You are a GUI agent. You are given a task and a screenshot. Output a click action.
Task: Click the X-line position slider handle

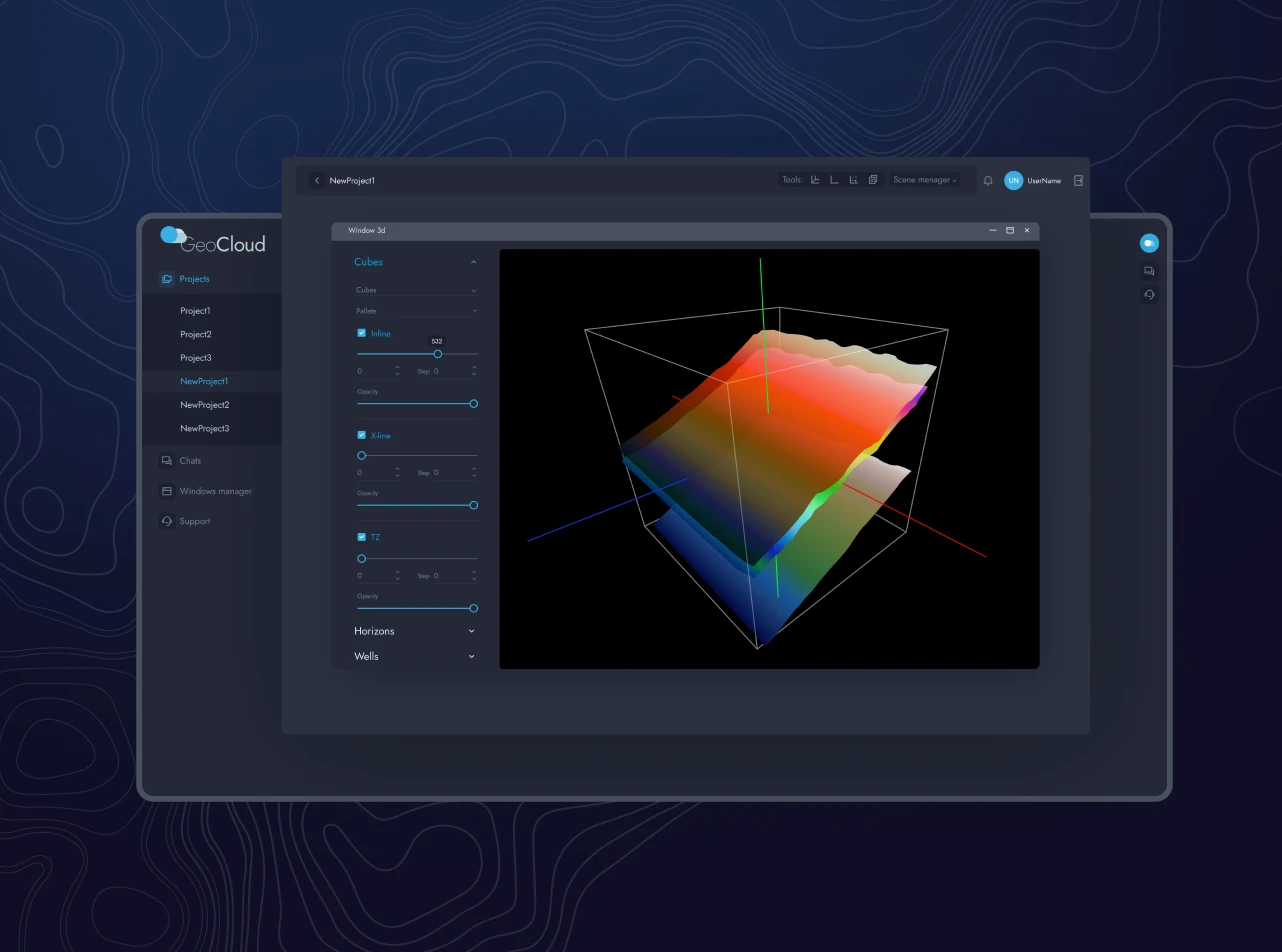362,456
